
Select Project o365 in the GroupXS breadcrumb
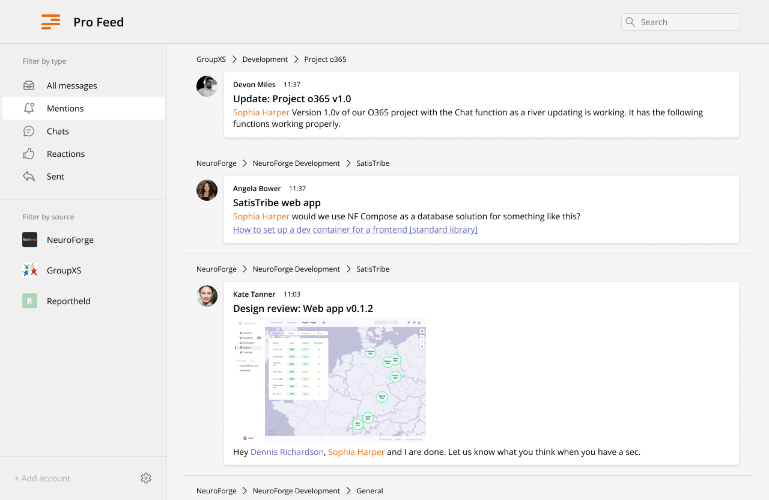(325, 59)
